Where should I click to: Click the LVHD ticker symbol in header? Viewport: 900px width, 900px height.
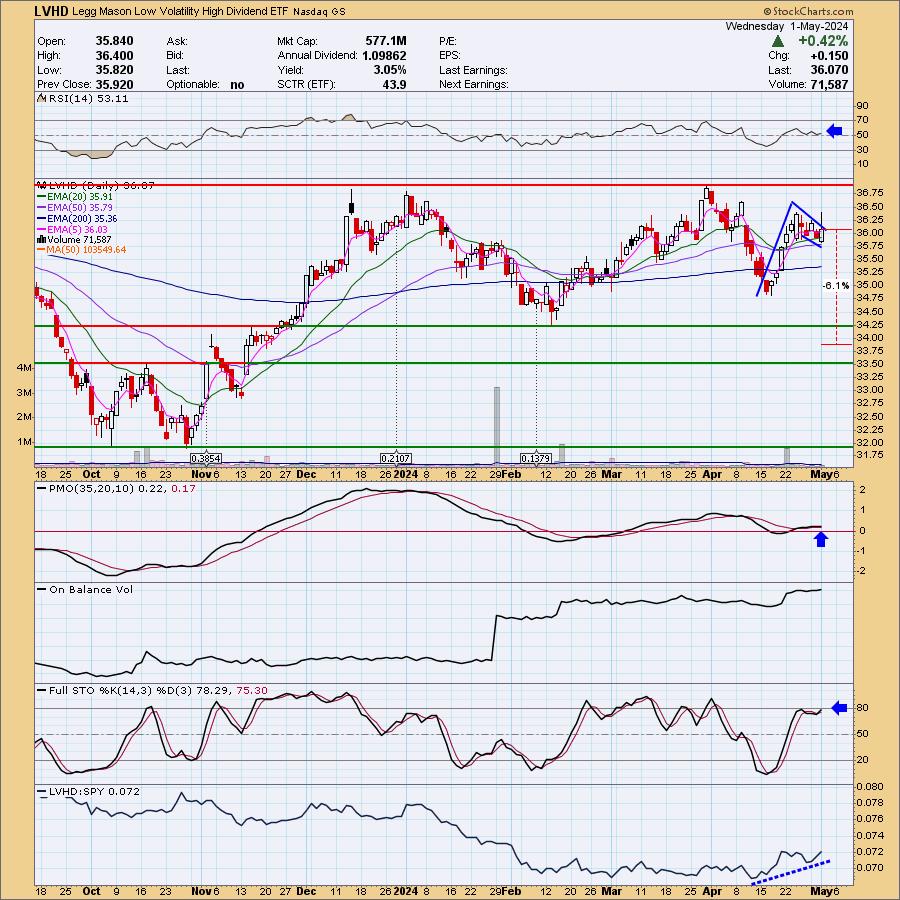[52, 11]
